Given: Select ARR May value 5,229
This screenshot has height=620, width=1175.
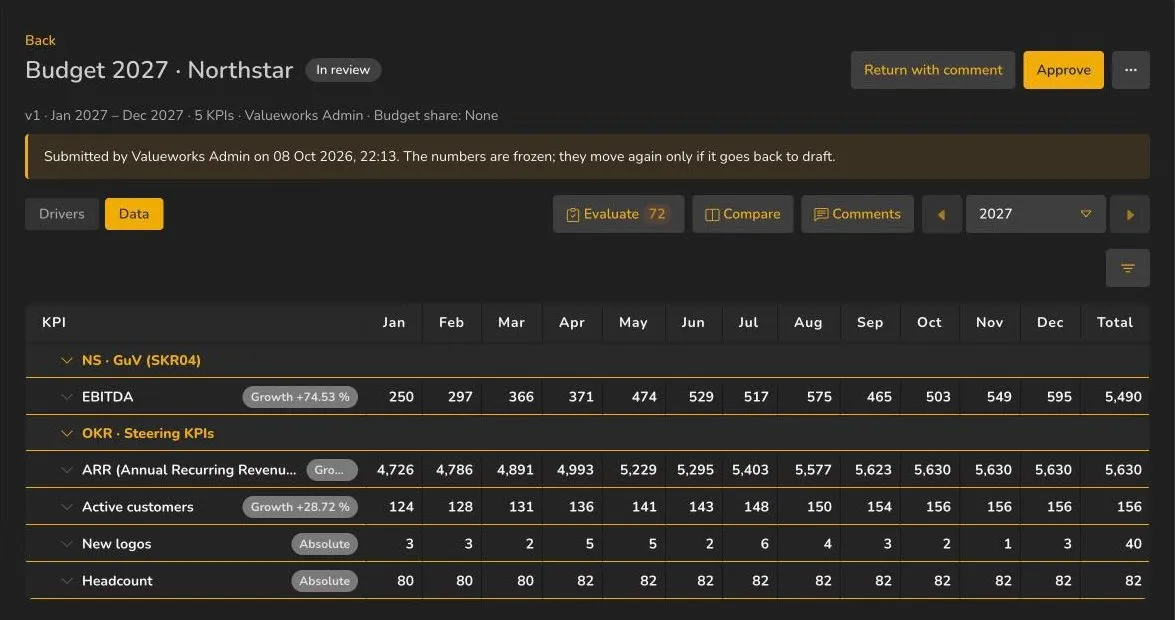Looking at the screenshot, I should click(638, 470).
